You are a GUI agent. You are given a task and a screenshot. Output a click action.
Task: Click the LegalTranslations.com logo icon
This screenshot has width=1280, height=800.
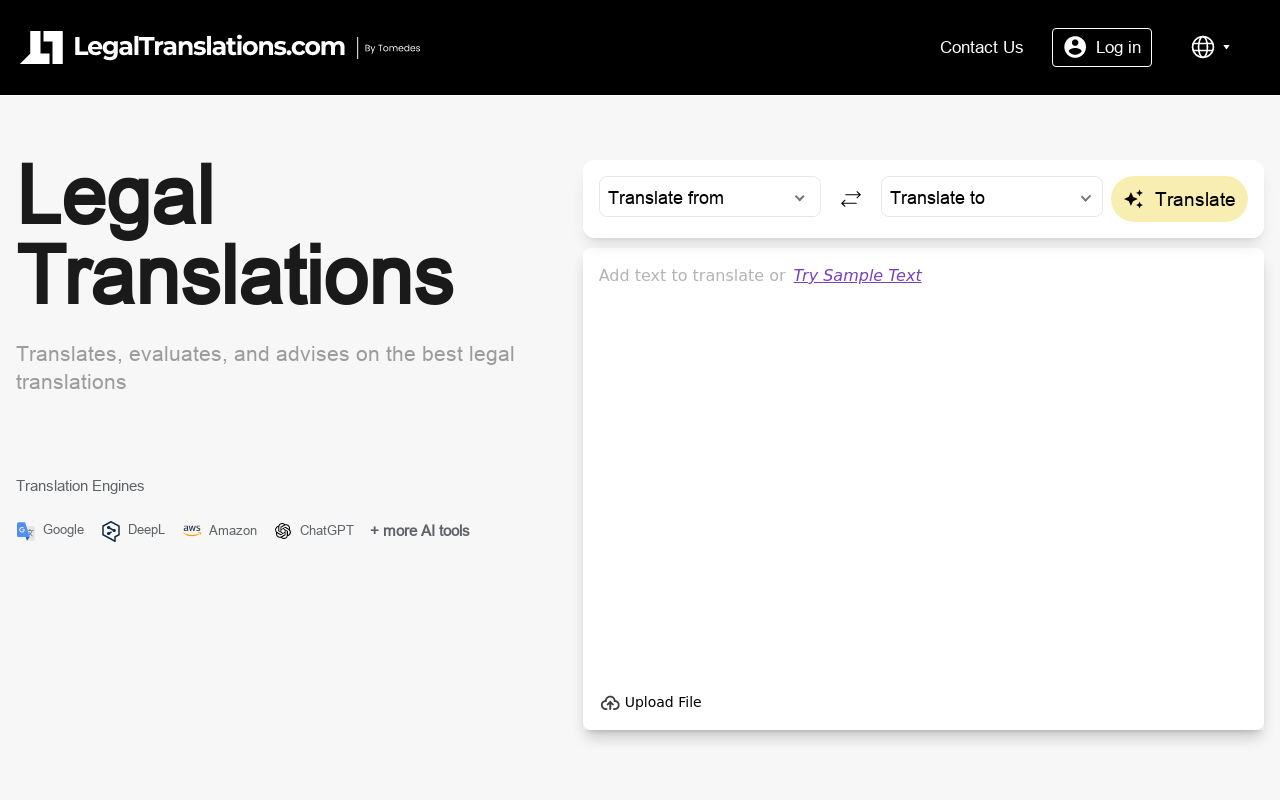42,47
